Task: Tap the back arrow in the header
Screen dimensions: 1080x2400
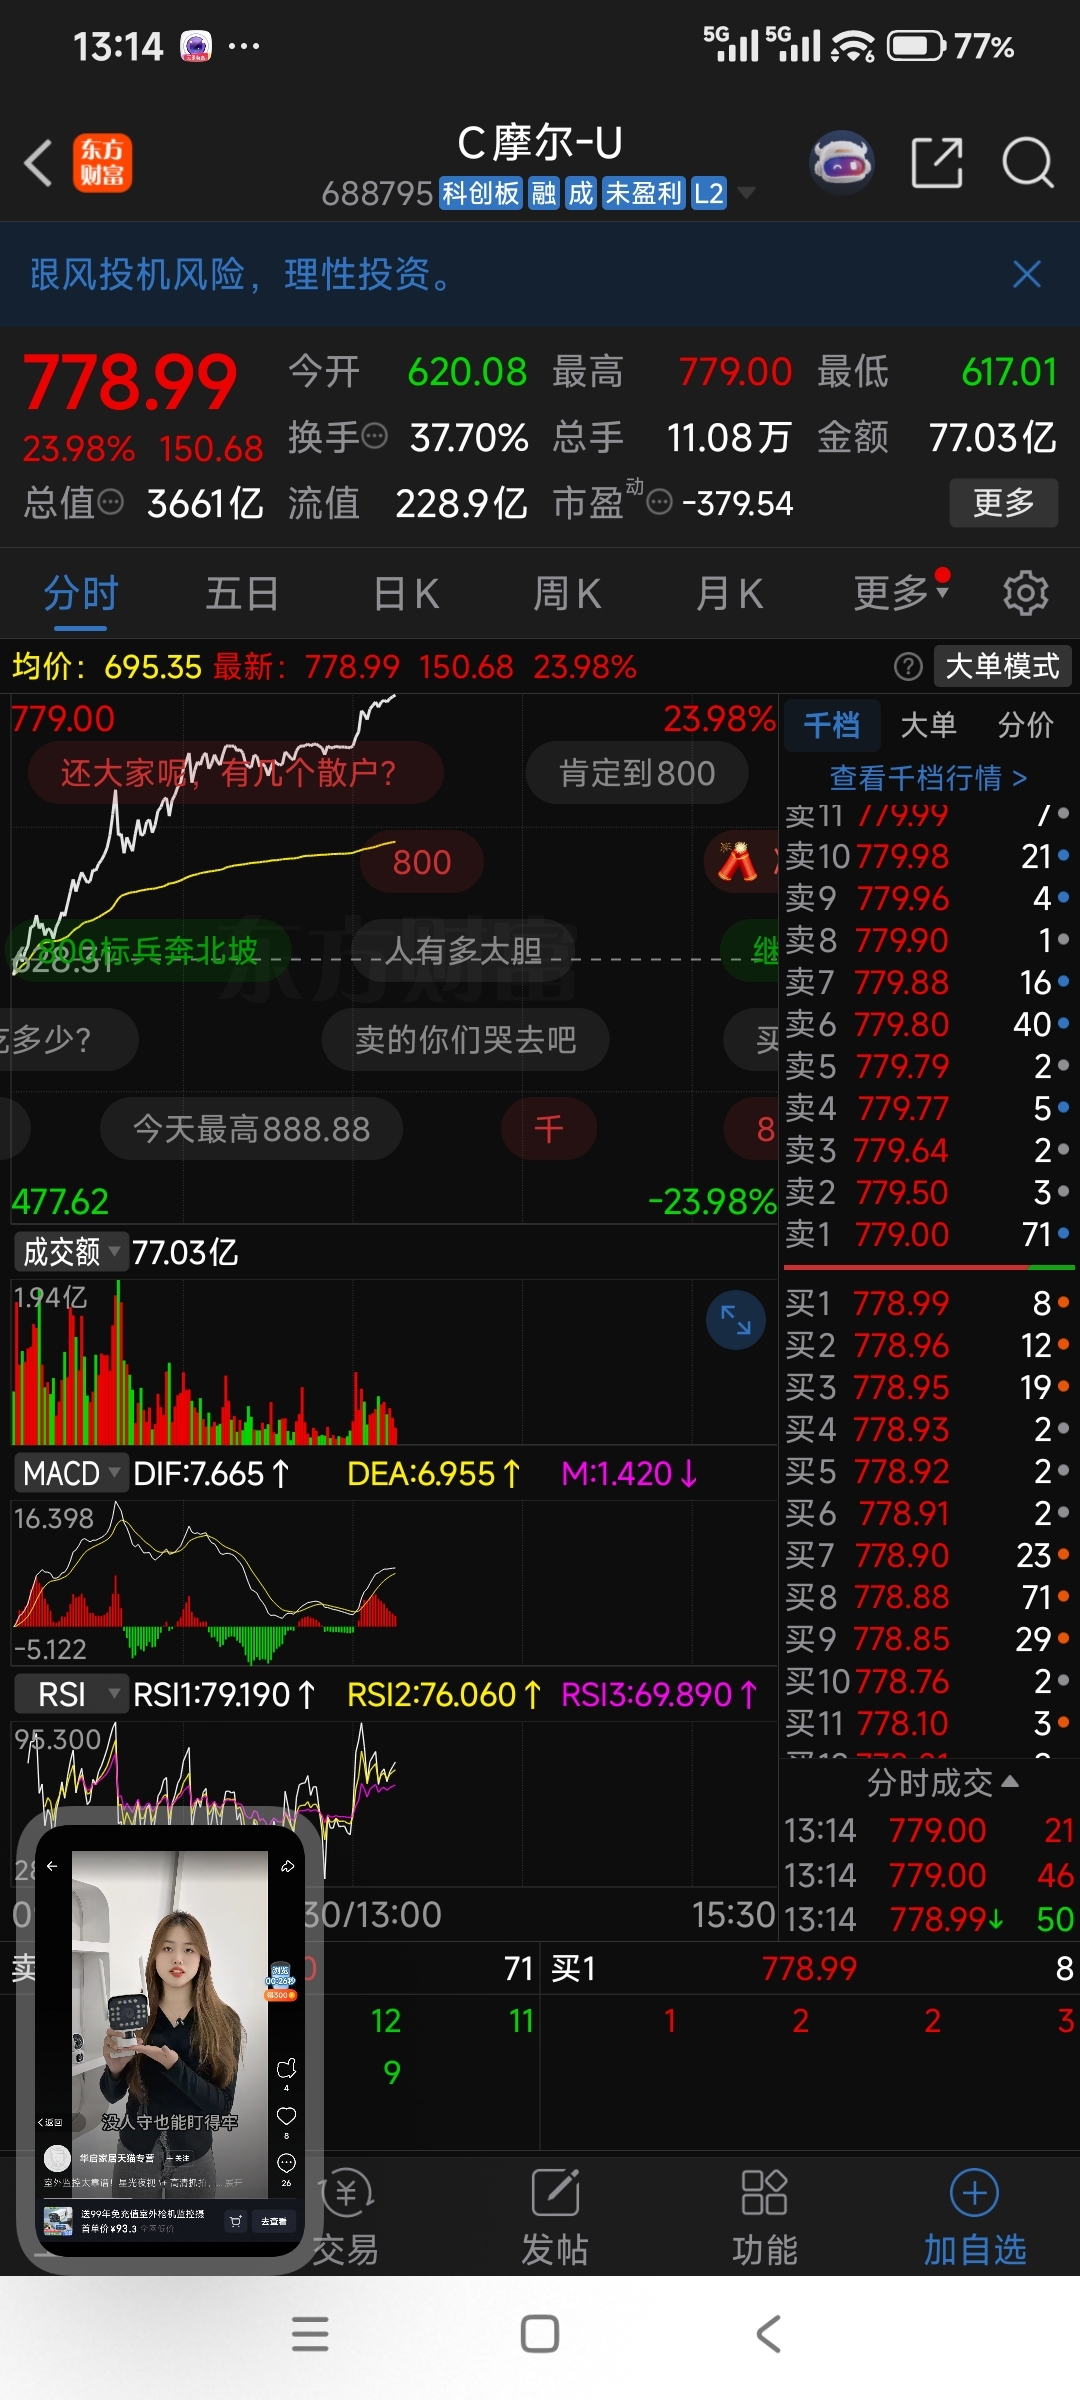Action: point(38,163)
